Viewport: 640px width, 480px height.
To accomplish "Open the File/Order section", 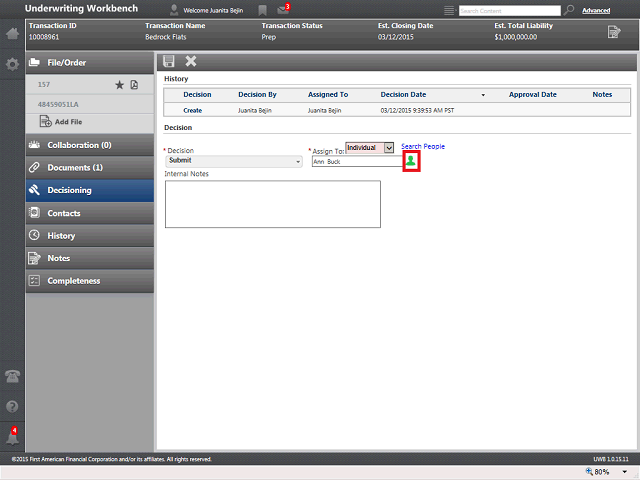I will pyautogui.click(x=90, y=62).
